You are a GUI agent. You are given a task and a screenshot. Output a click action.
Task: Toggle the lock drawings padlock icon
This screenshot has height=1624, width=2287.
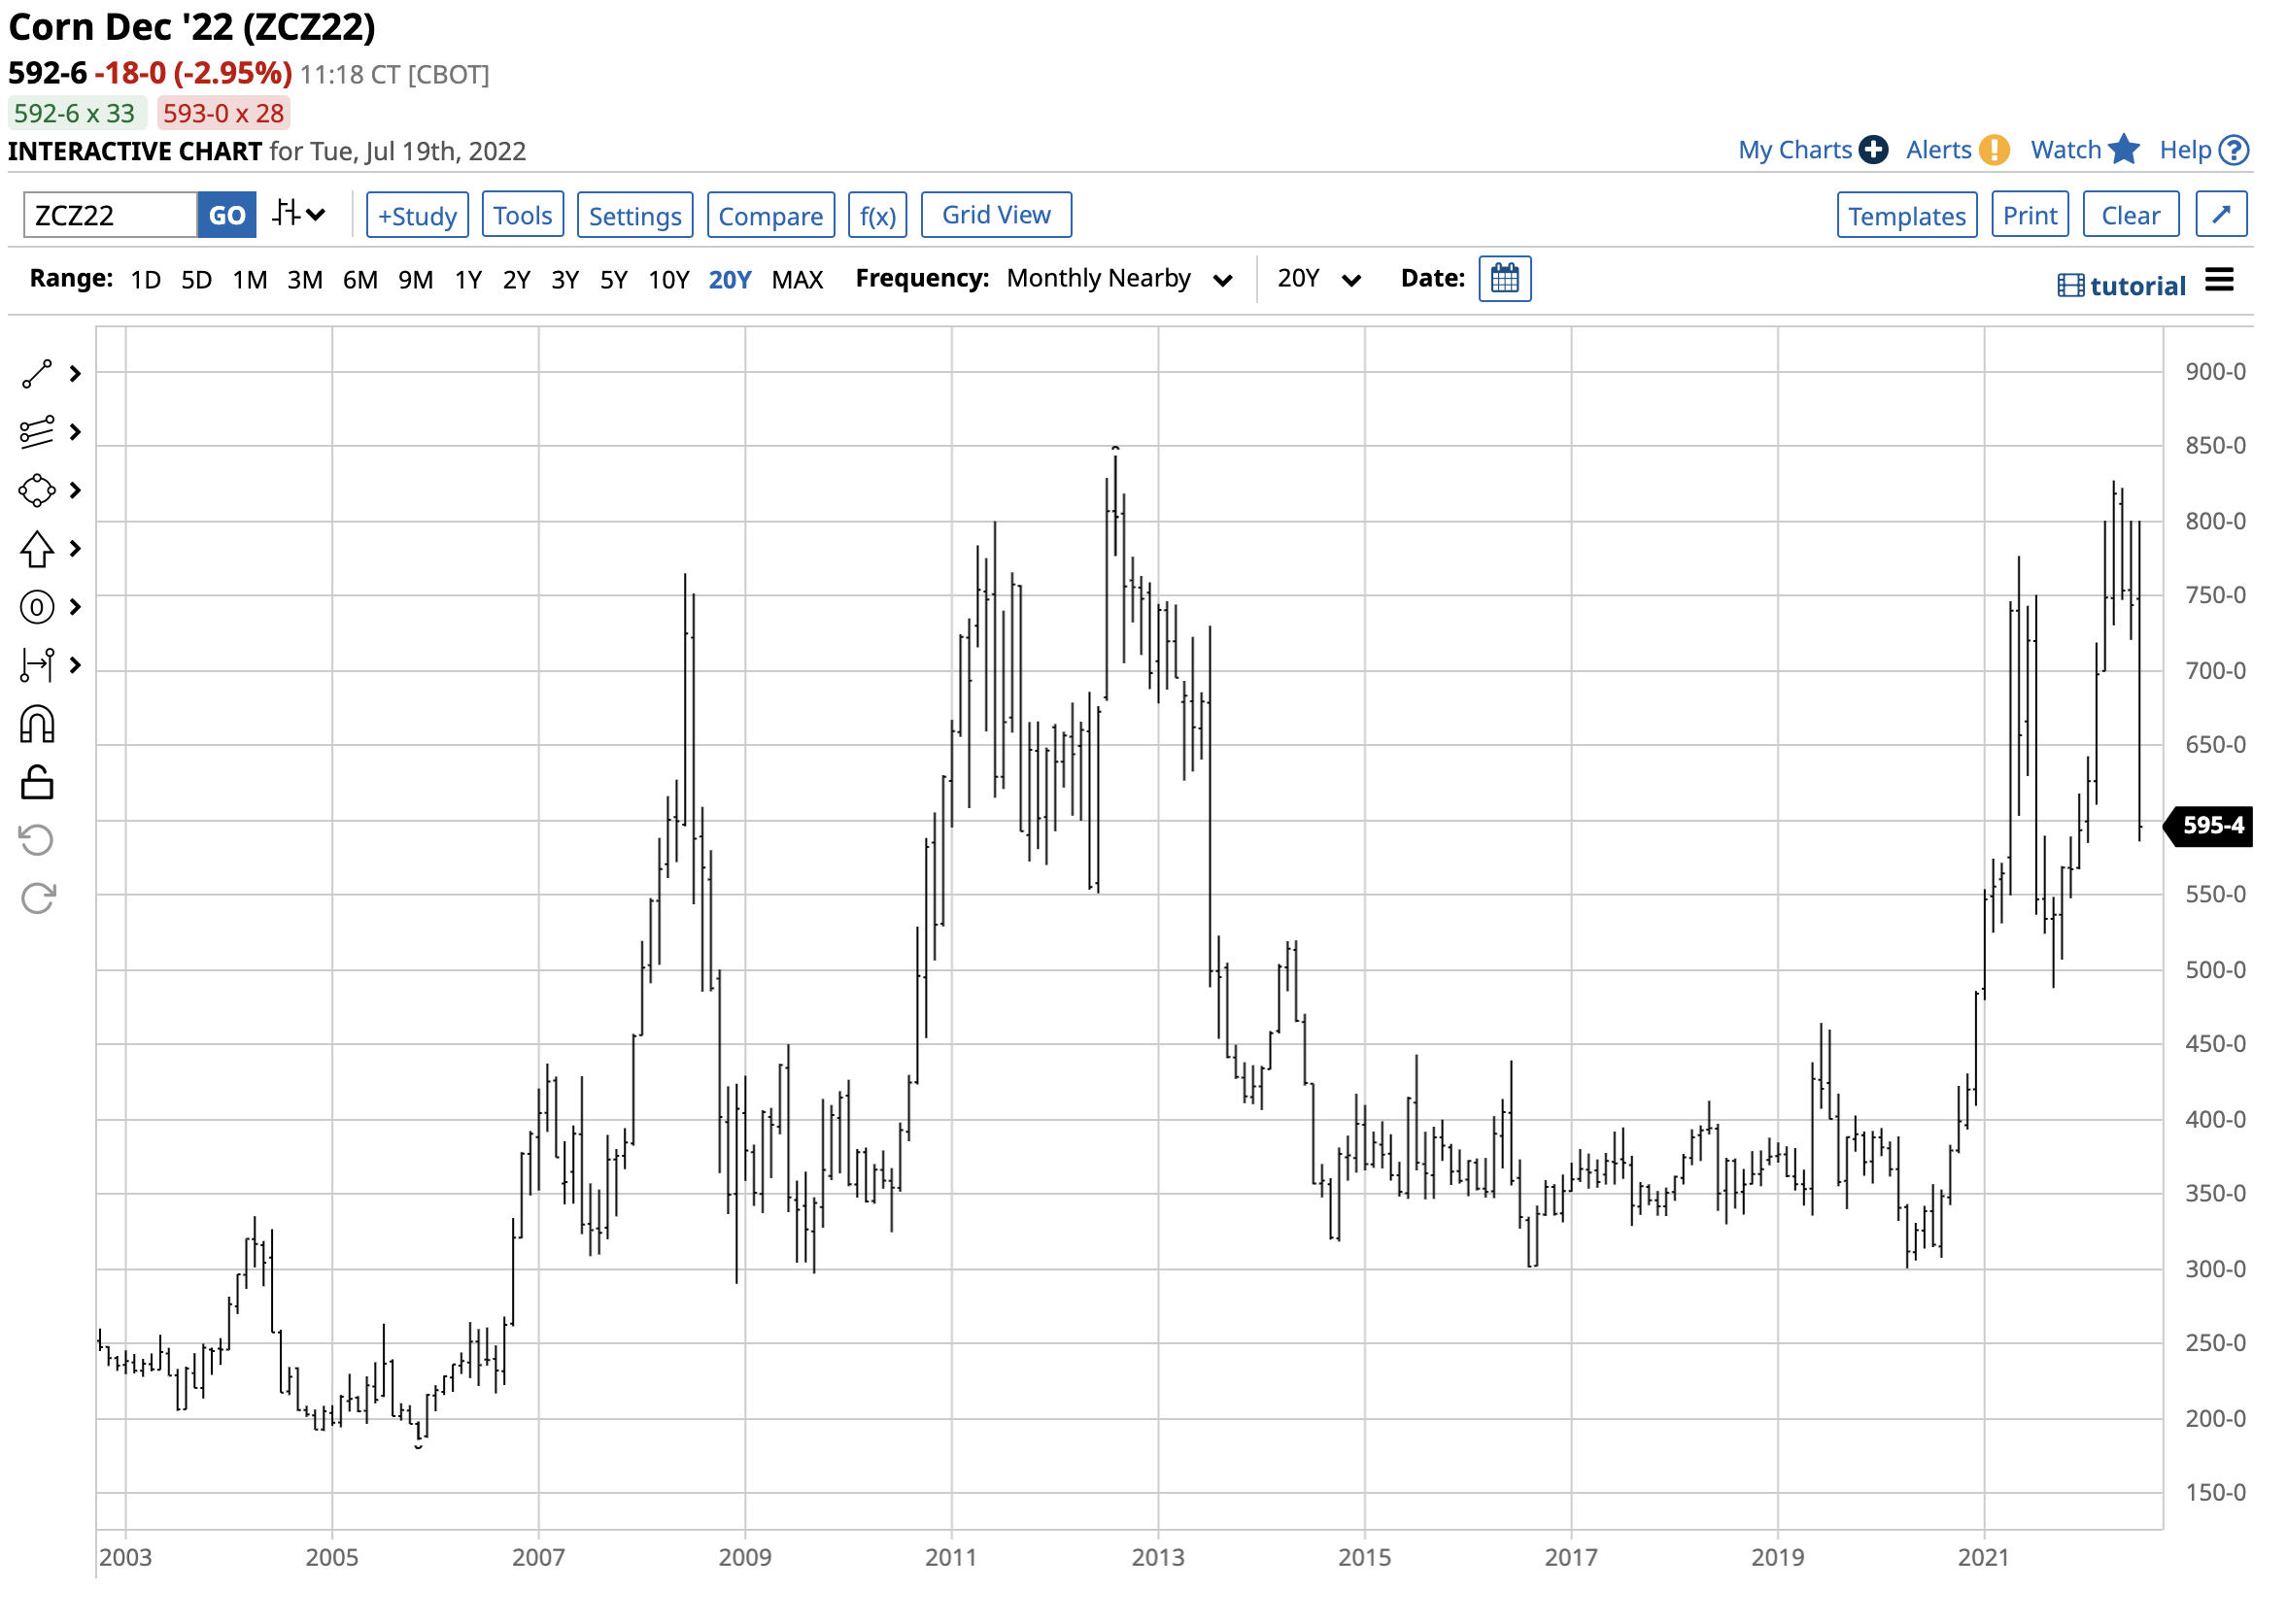click(37, 783)
